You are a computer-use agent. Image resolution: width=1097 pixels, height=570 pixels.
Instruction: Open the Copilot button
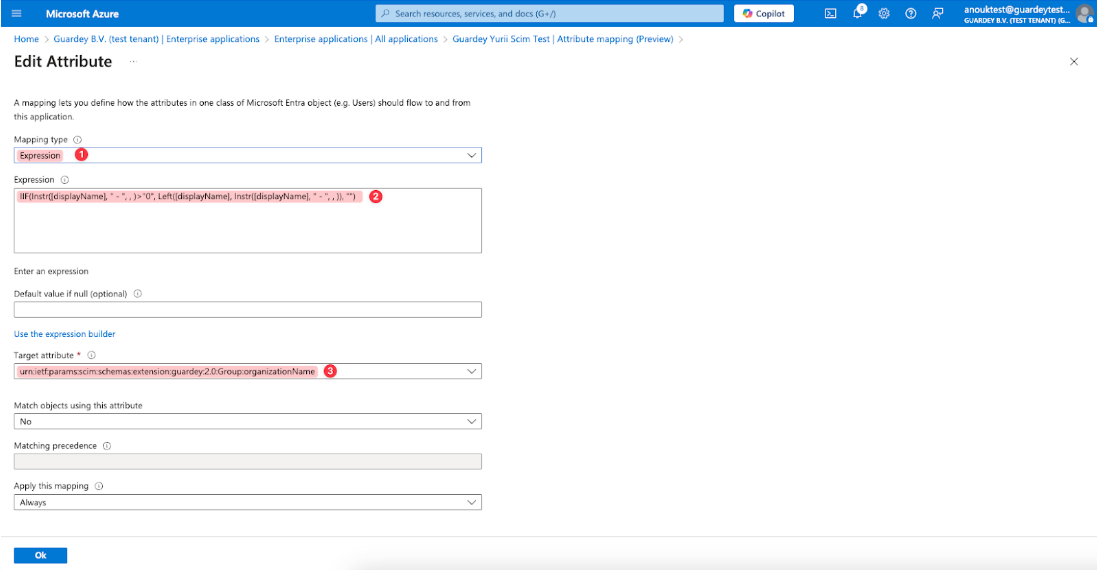[764, 13]
